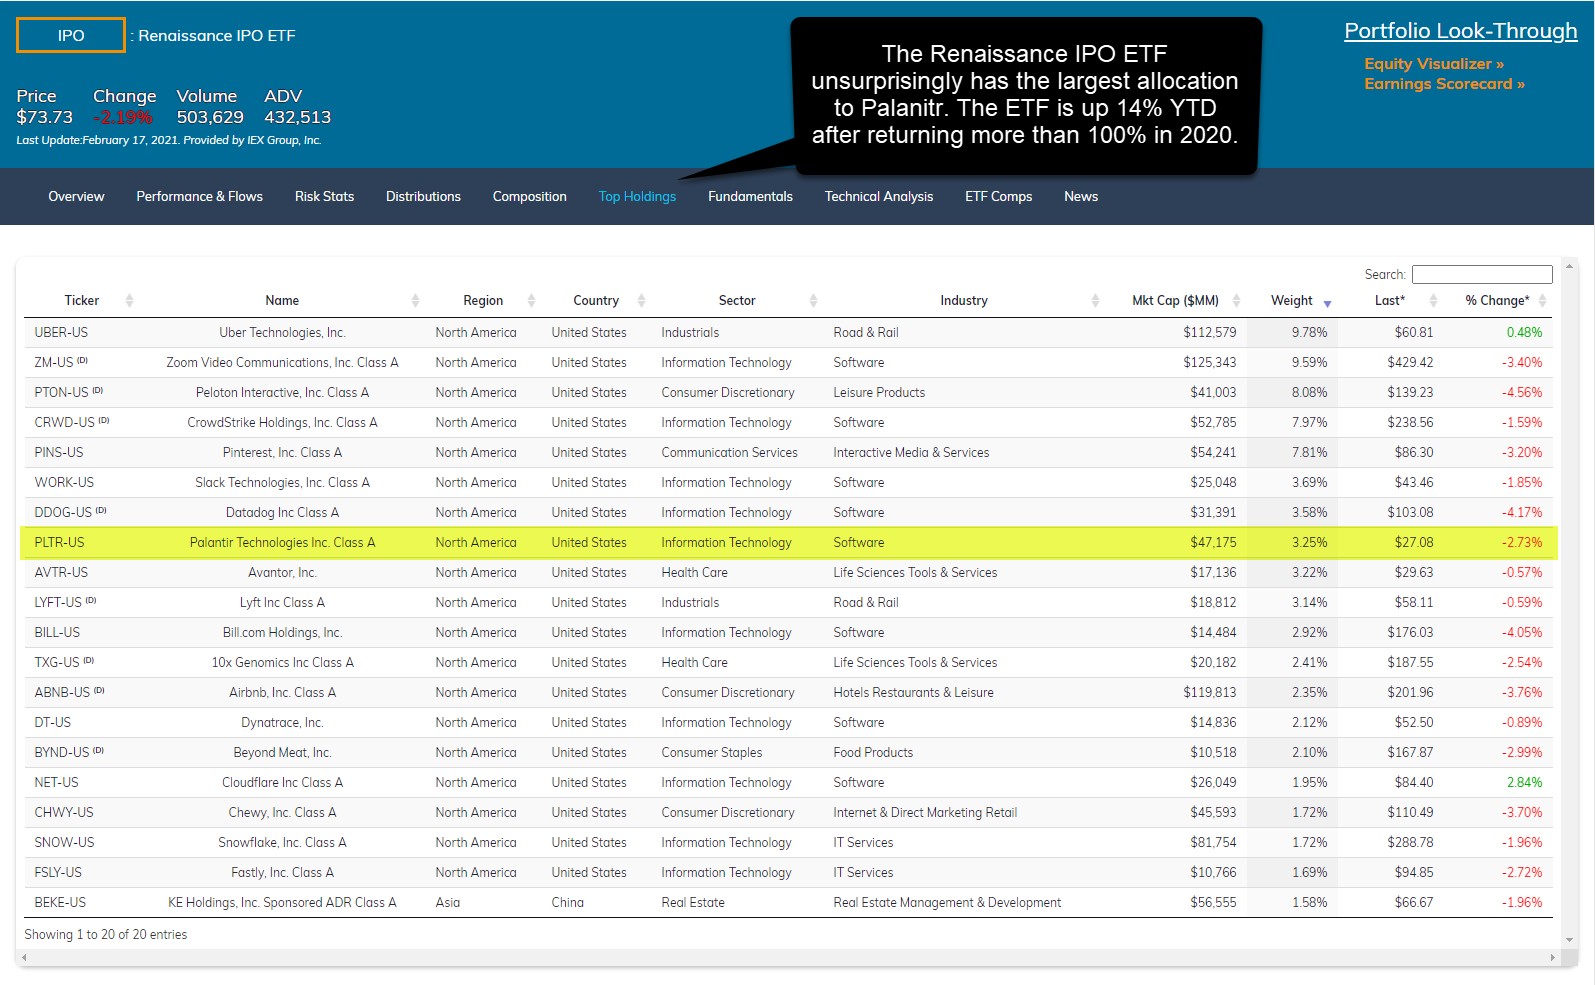
Task: Select the PINS-US ticker cell
Action: tap(59, 453)
